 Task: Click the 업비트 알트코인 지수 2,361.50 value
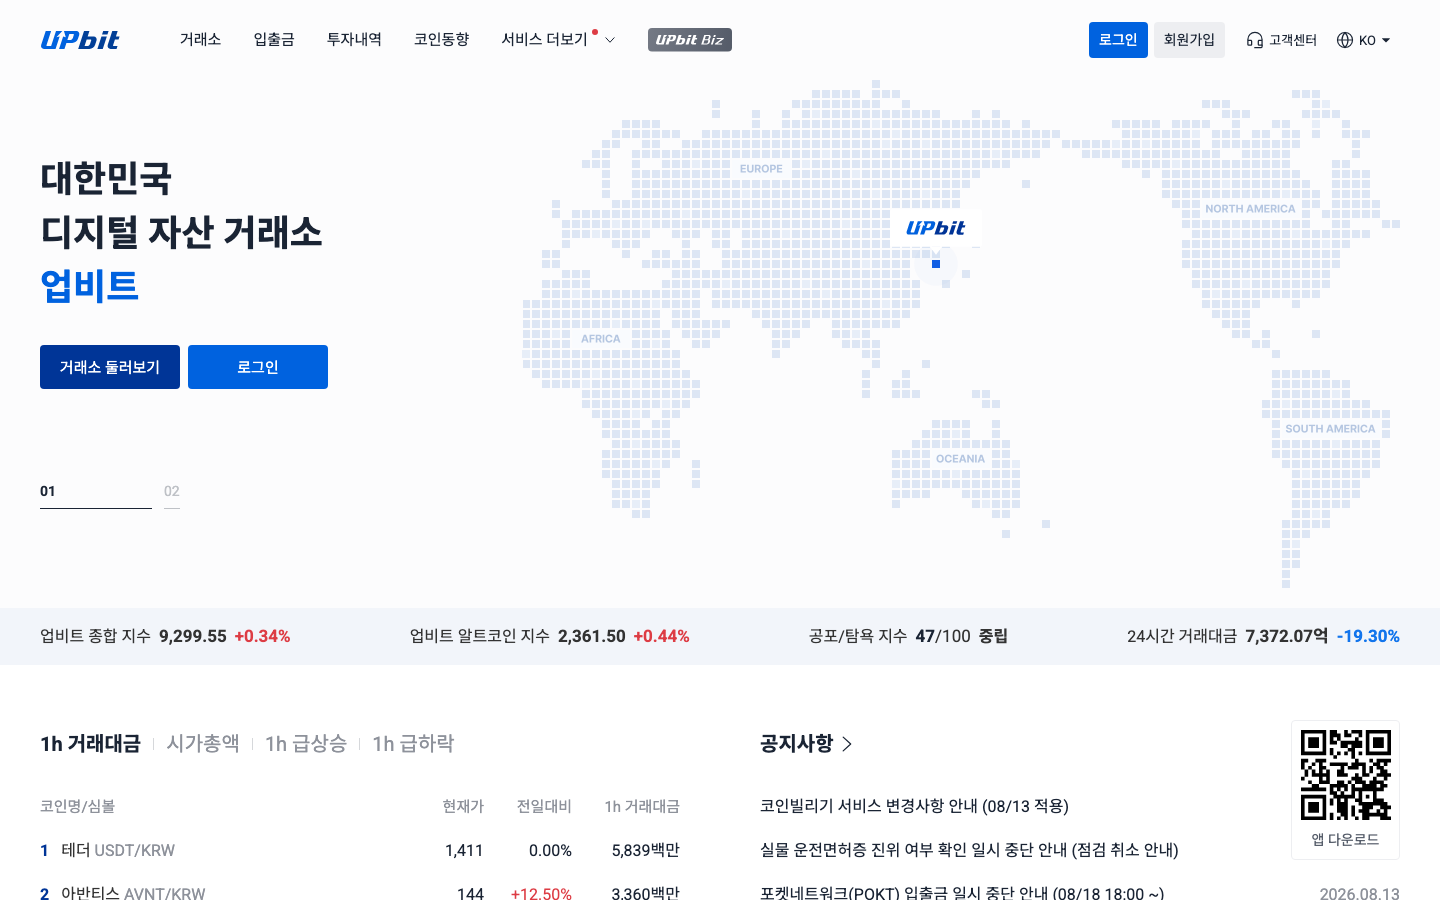point(592,636)
